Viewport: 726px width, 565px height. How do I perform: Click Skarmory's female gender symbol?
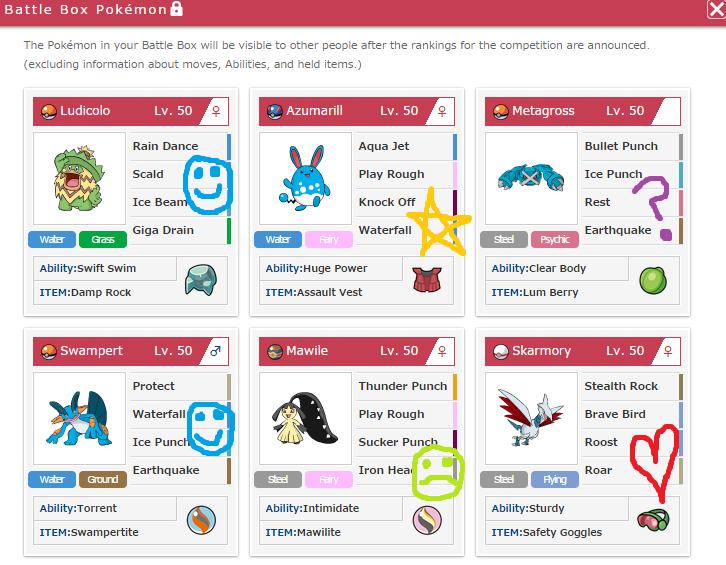point(668,351)
